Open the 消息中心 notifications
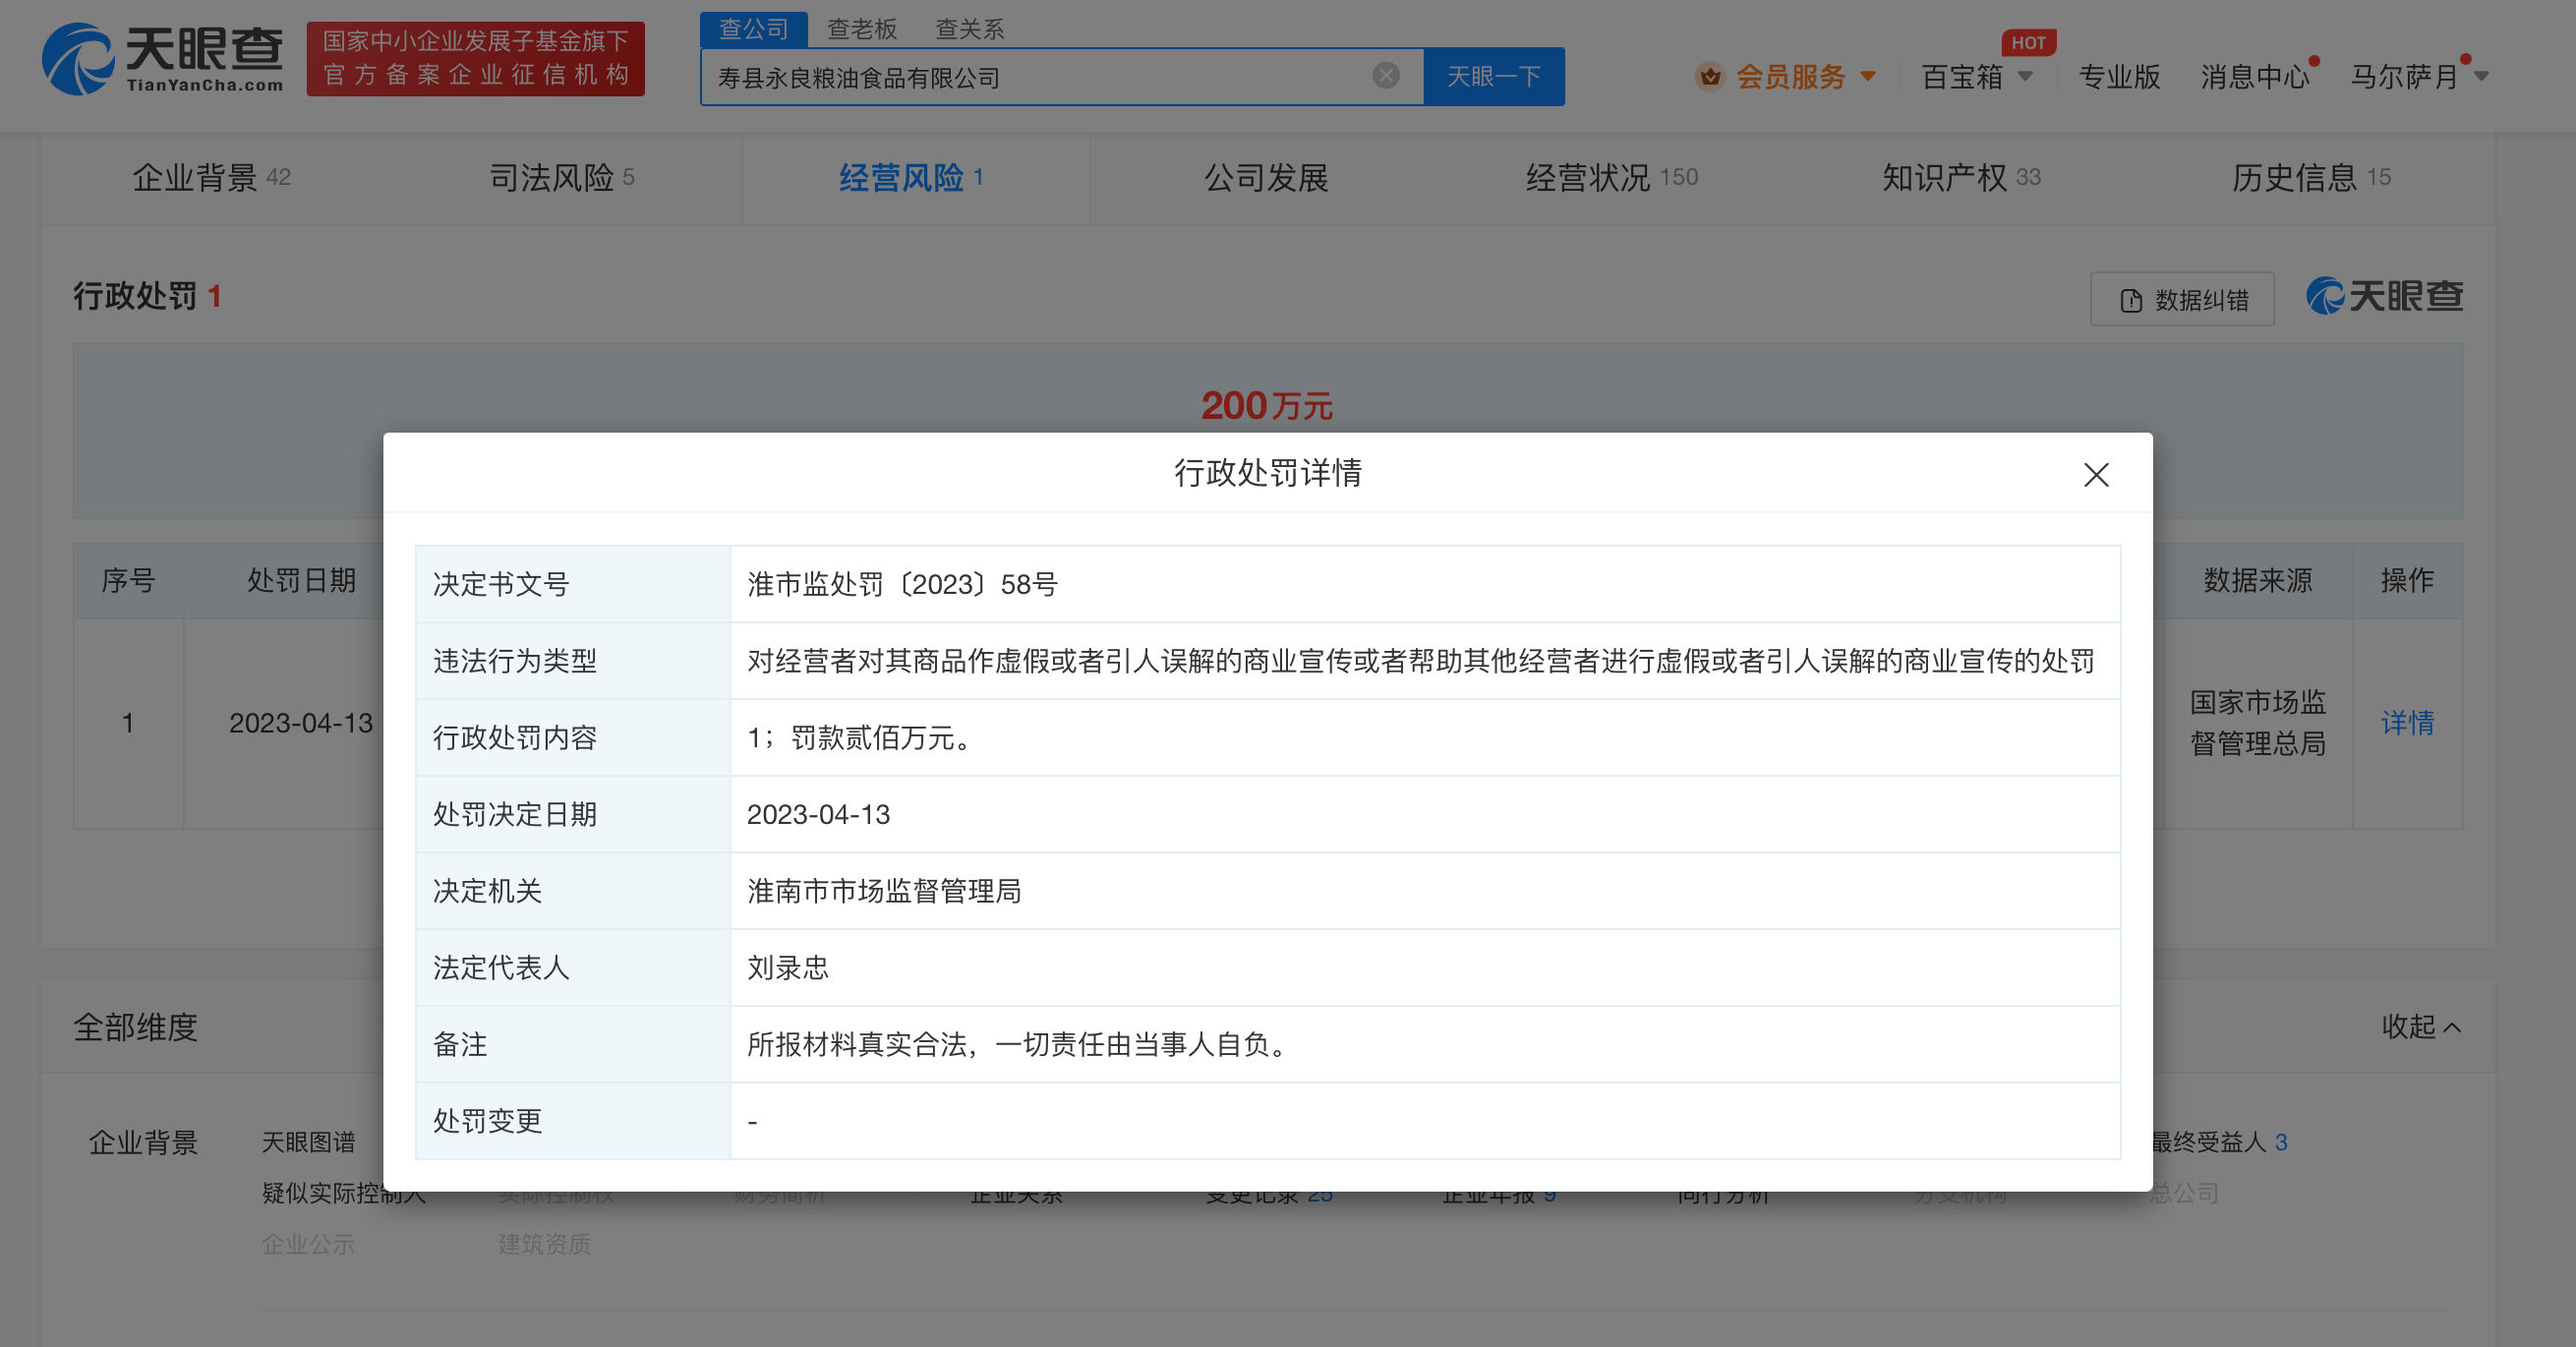 2255,77
